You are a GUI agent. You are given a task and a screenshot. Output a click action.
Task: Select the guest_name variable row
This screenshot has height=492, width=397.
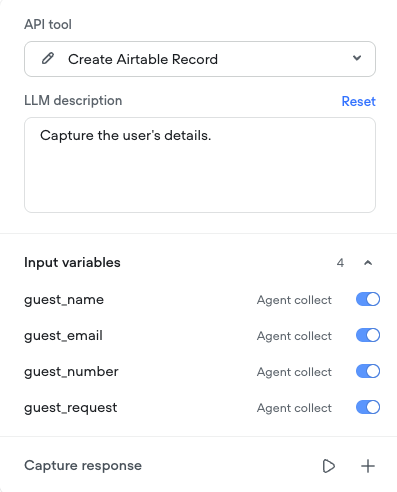202,299
